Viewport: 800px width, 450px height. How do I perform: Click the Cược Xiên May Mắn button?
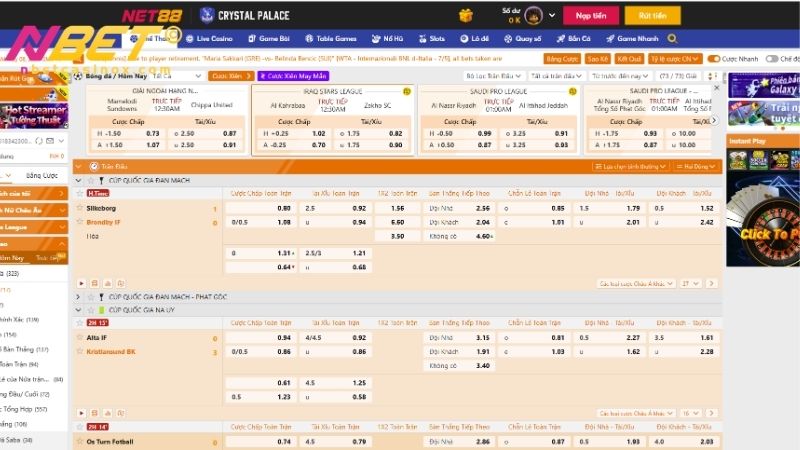pos(293,76)
